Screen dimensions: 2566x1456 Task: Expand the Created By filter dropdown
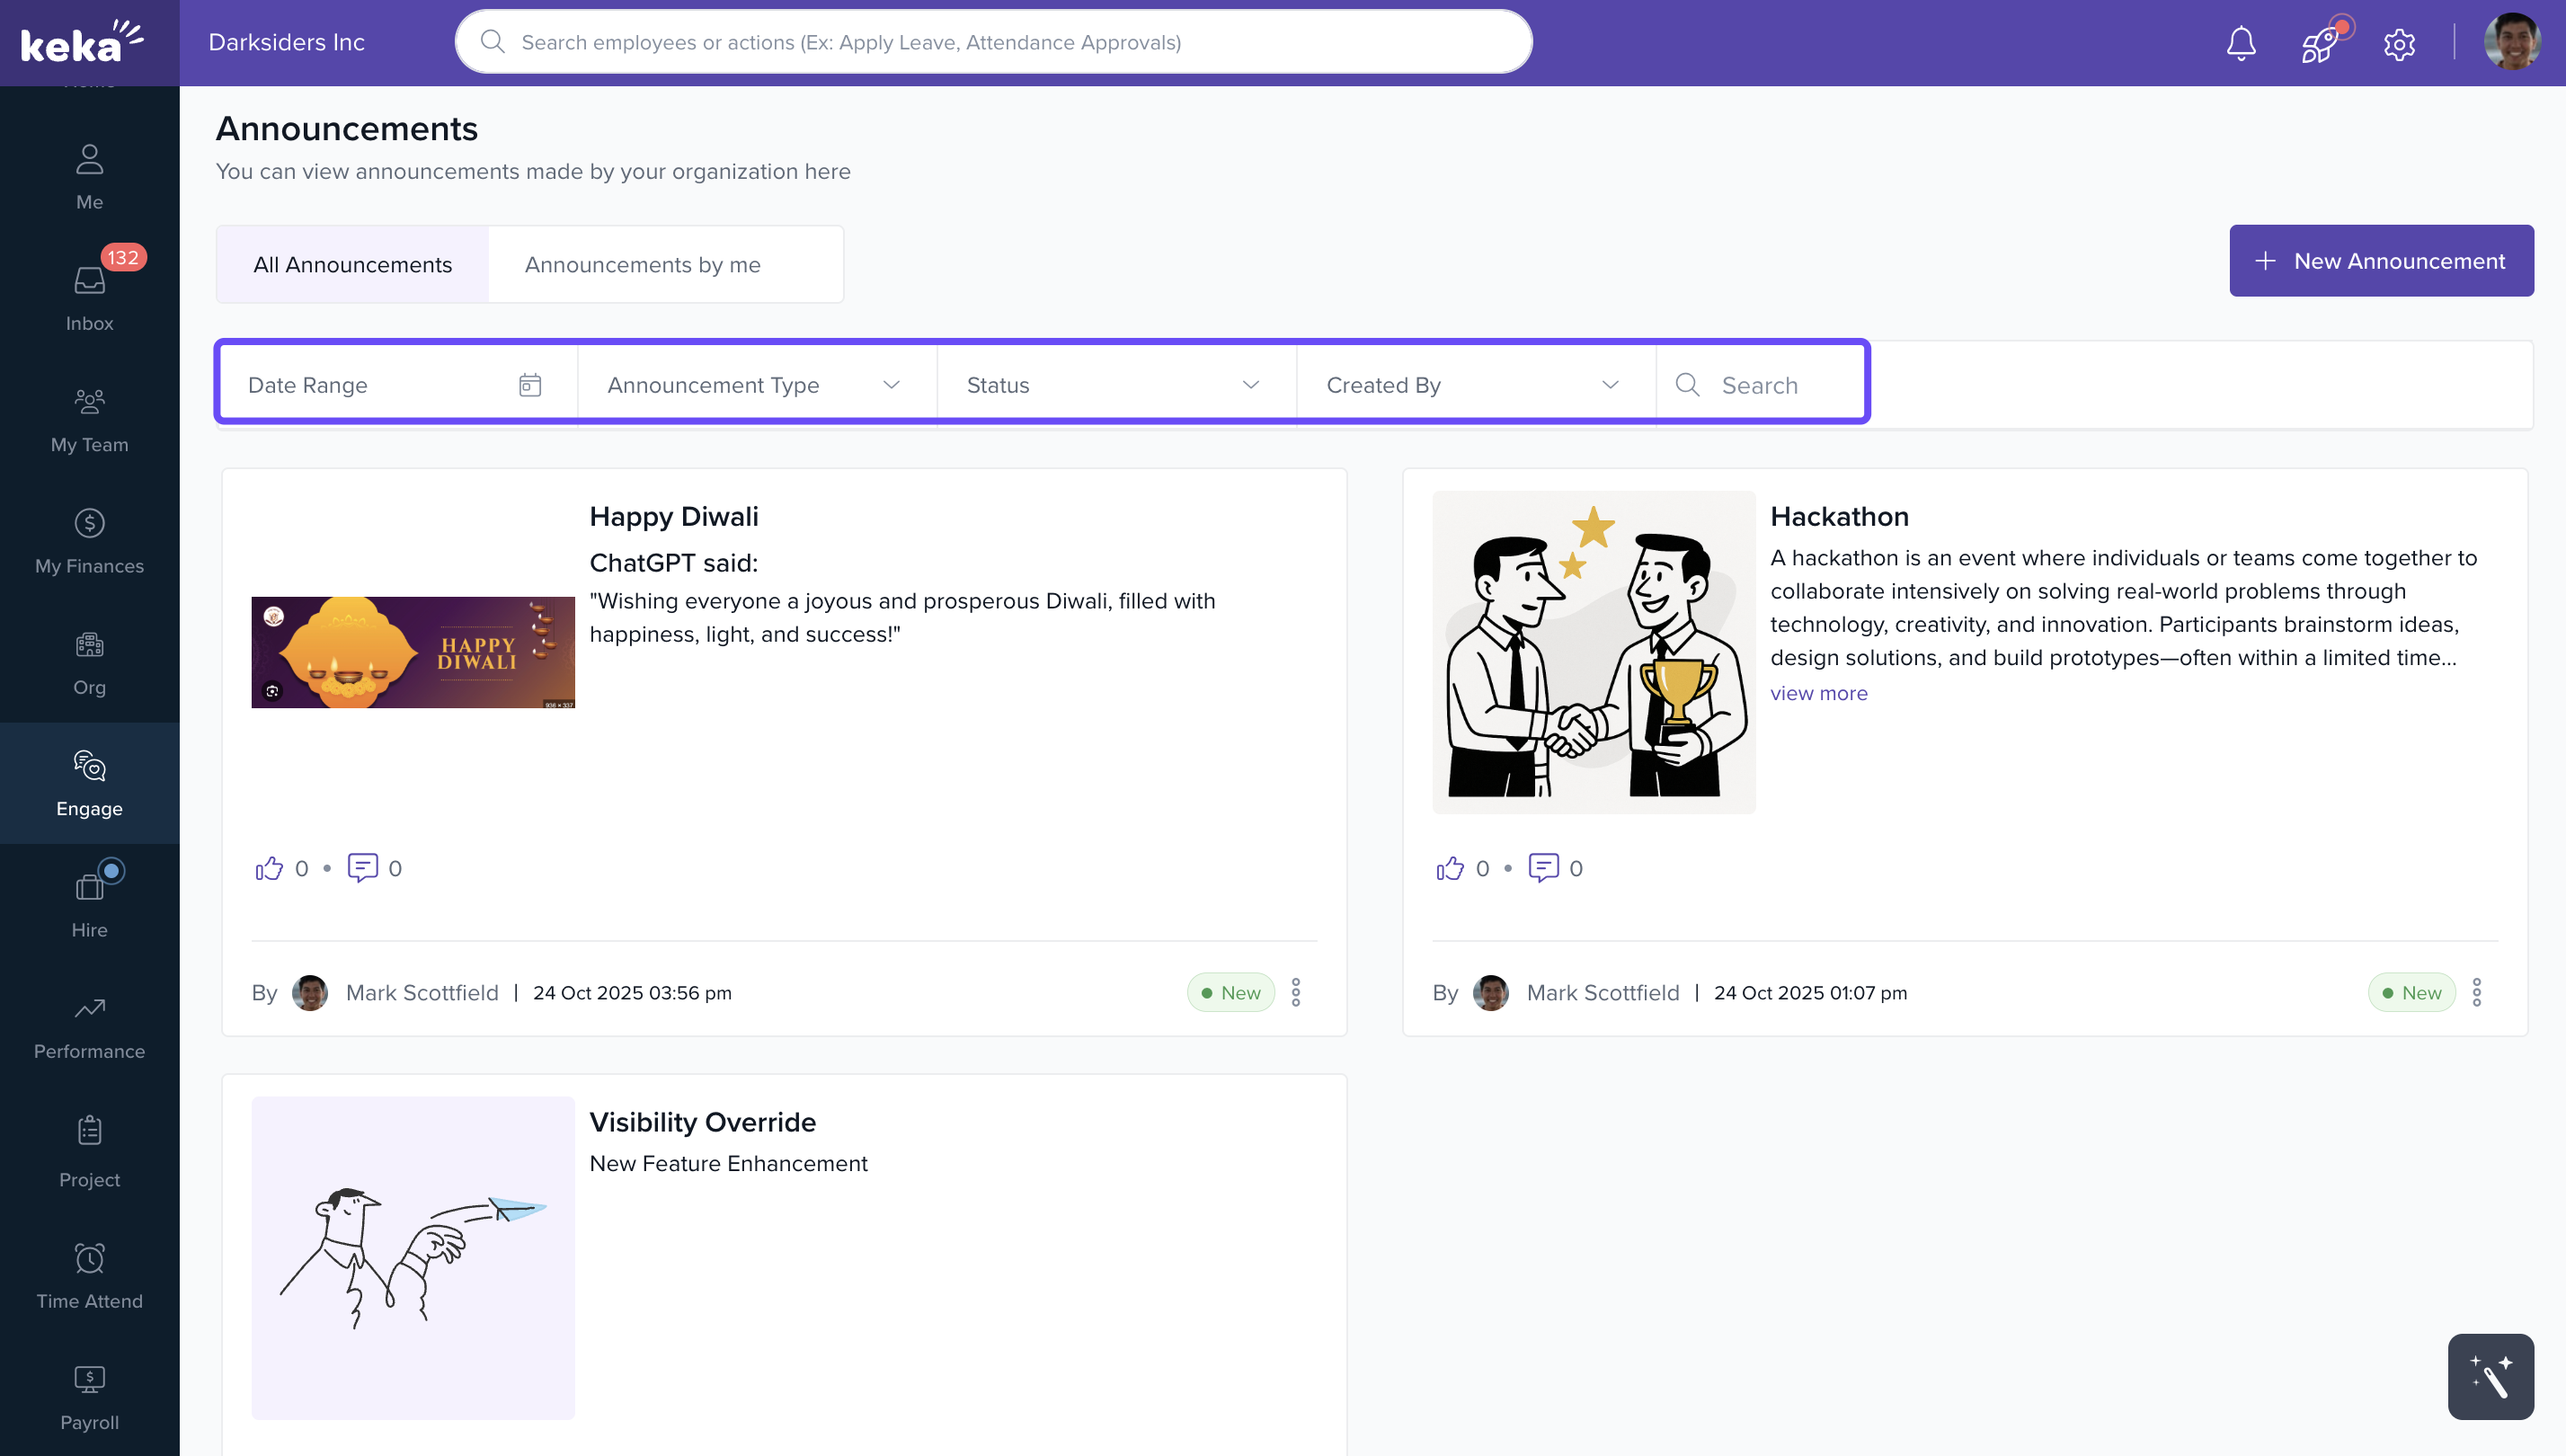click(1475, 385)
